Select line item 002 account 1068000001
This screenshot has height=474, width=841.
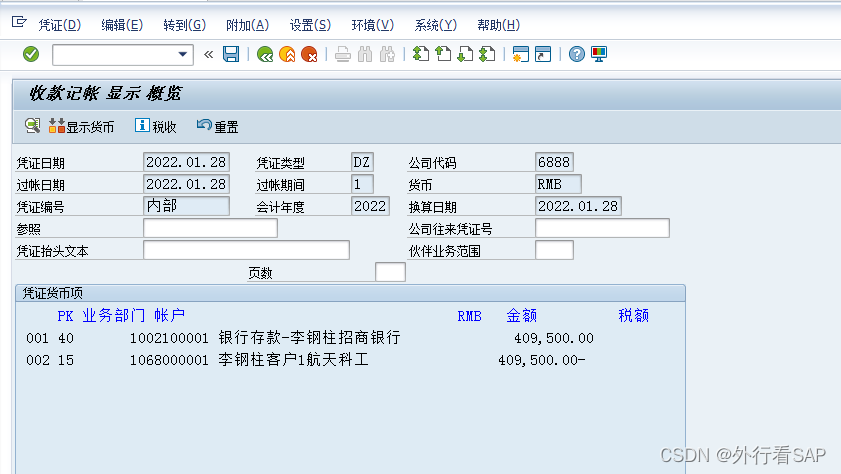point(169,360)
